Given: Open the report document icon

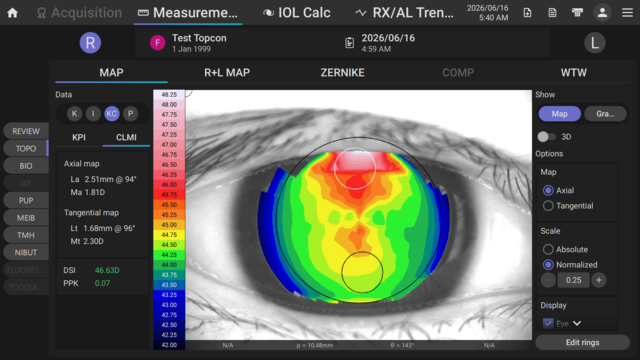Looking at the screenshot, I should pyautogui.click(x=552, y=13).
